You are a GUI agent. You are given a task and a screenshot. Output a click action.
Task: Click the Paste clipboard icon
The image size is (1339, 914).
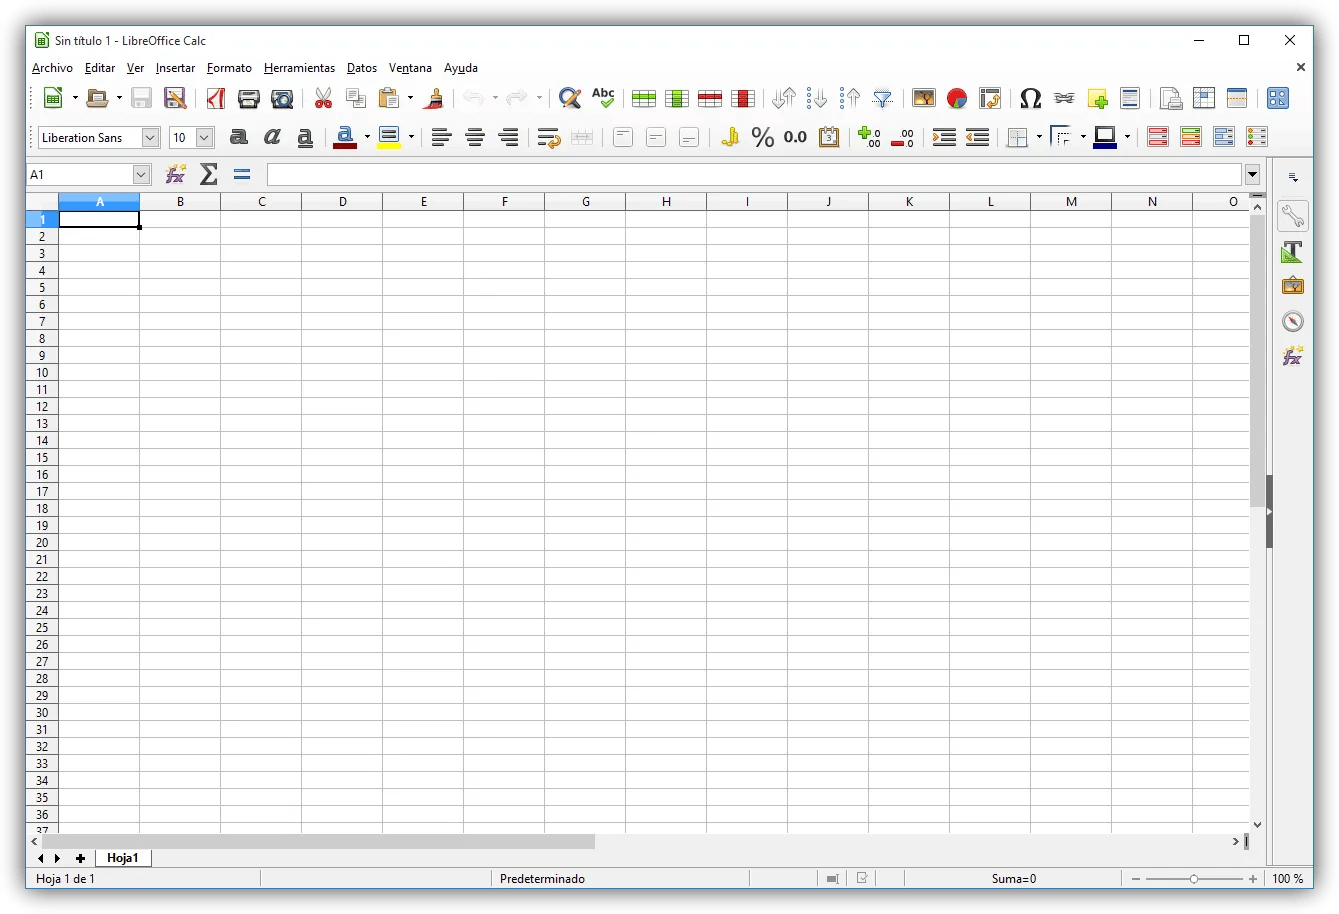point(389,98)
